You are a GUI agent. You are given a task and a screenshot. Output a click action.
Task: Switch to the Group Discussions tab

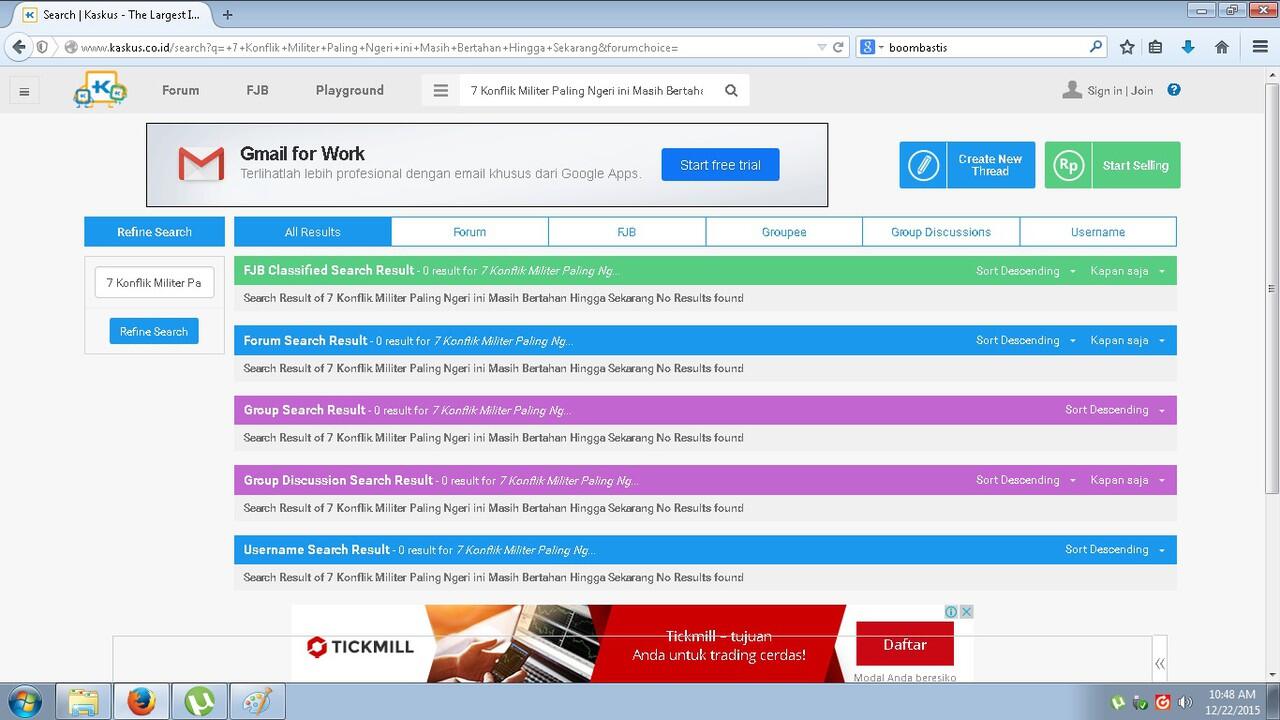[x=941, y=232]
